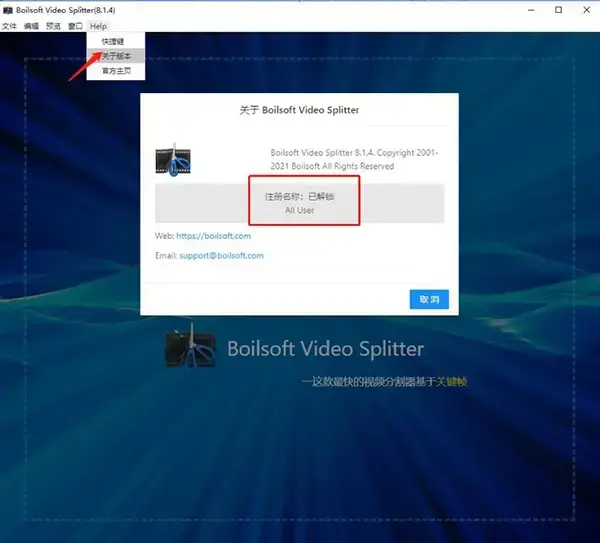Click the window title 'Boilsoft Video Splitter(8.1.4)'

pos(65,10)
